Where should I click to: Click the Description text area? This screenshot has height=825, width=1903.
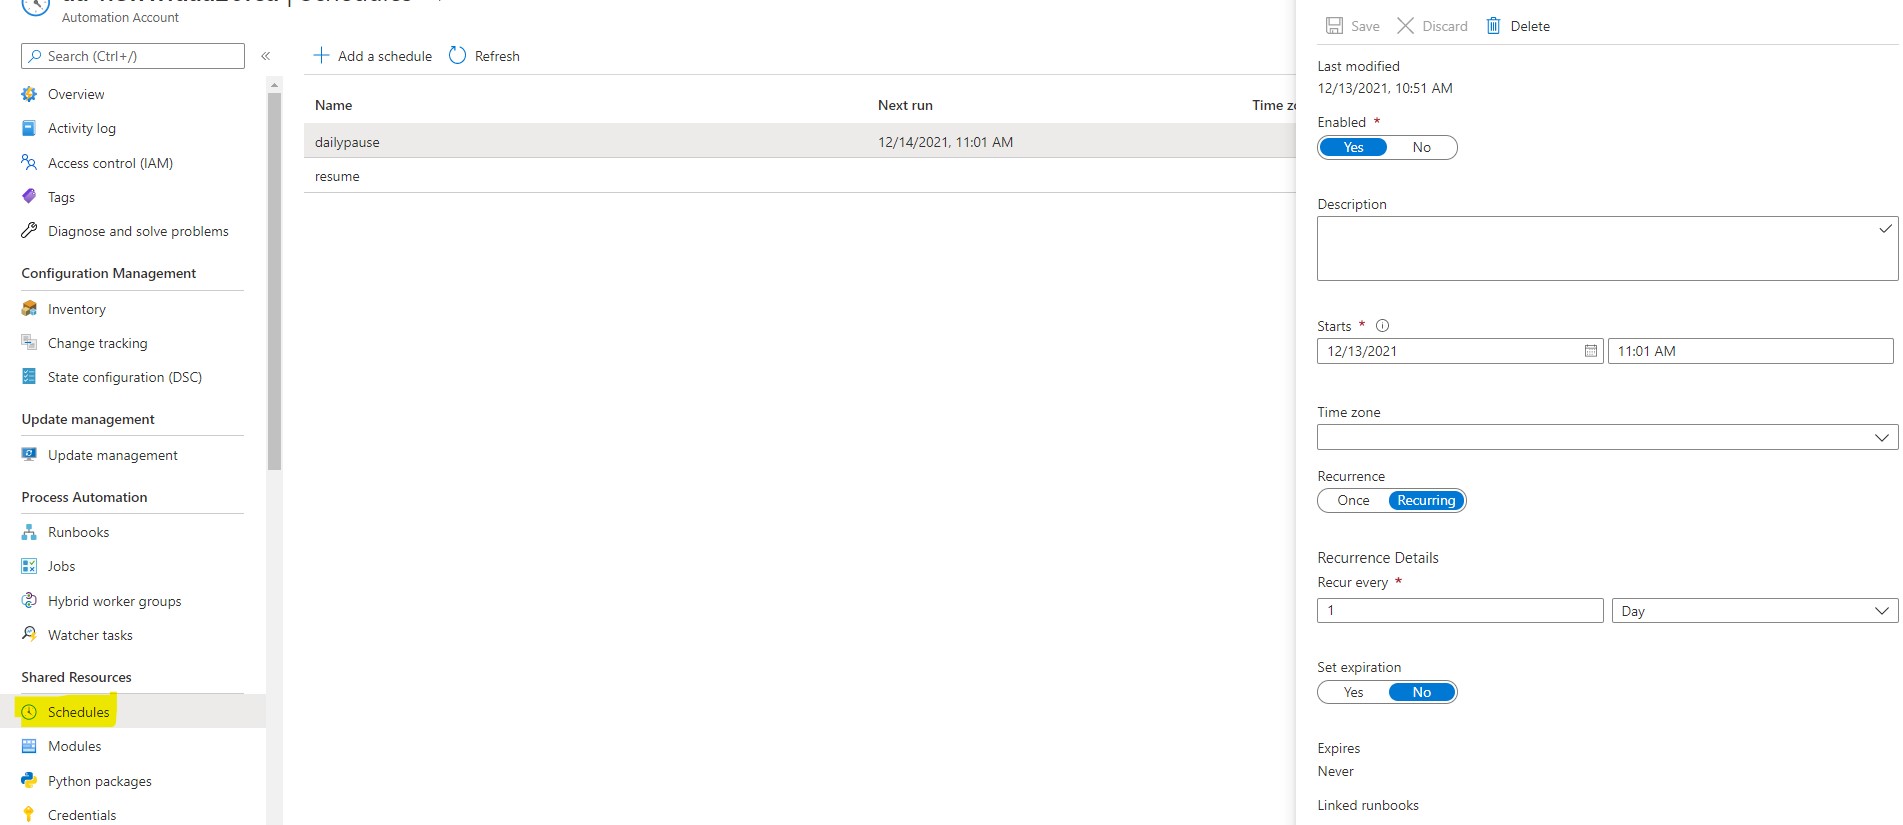tap(1607, 248)
